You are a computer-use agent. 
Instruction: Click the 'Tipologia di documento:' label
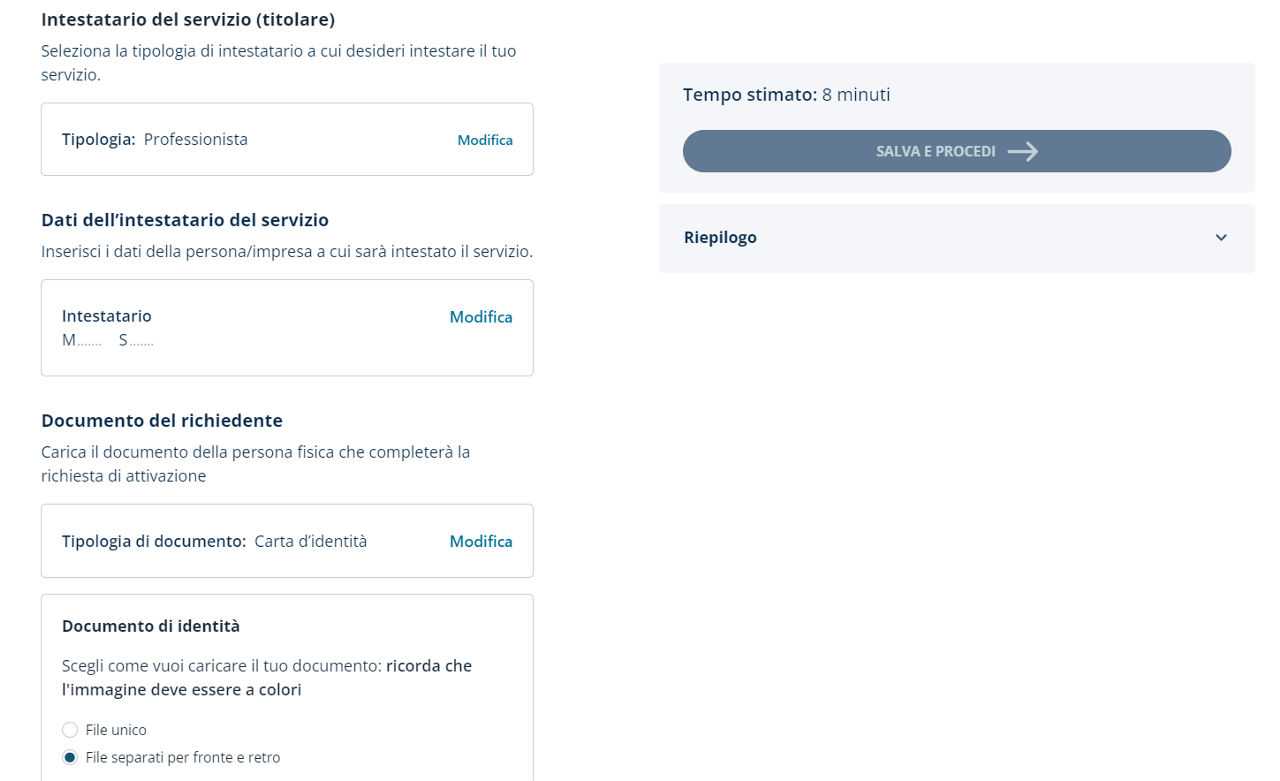point(154,541)
